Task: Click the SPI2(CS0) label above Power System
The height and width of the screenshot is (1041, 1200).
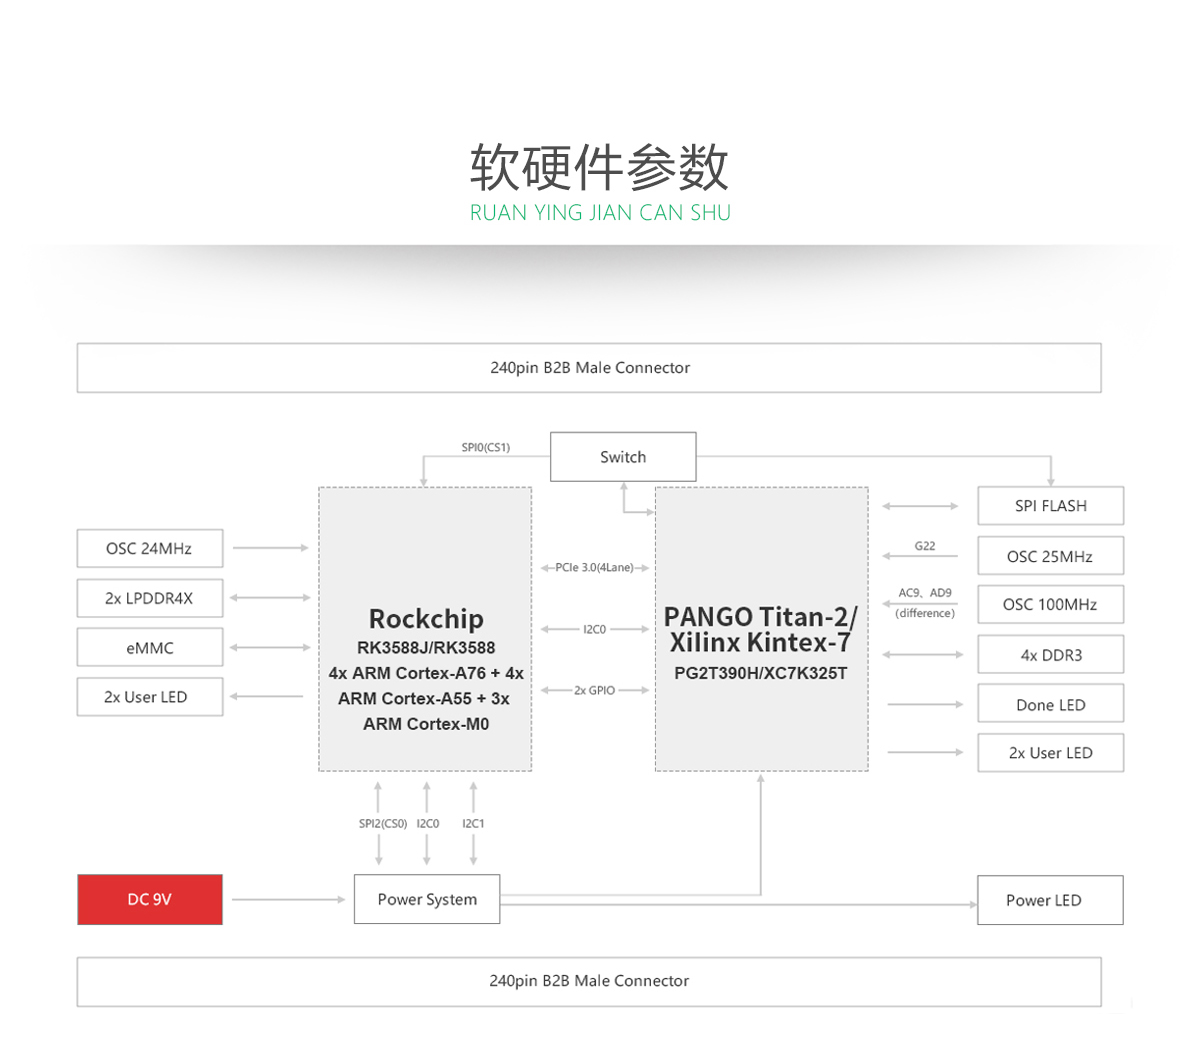Action: click(x=383, y=824)
